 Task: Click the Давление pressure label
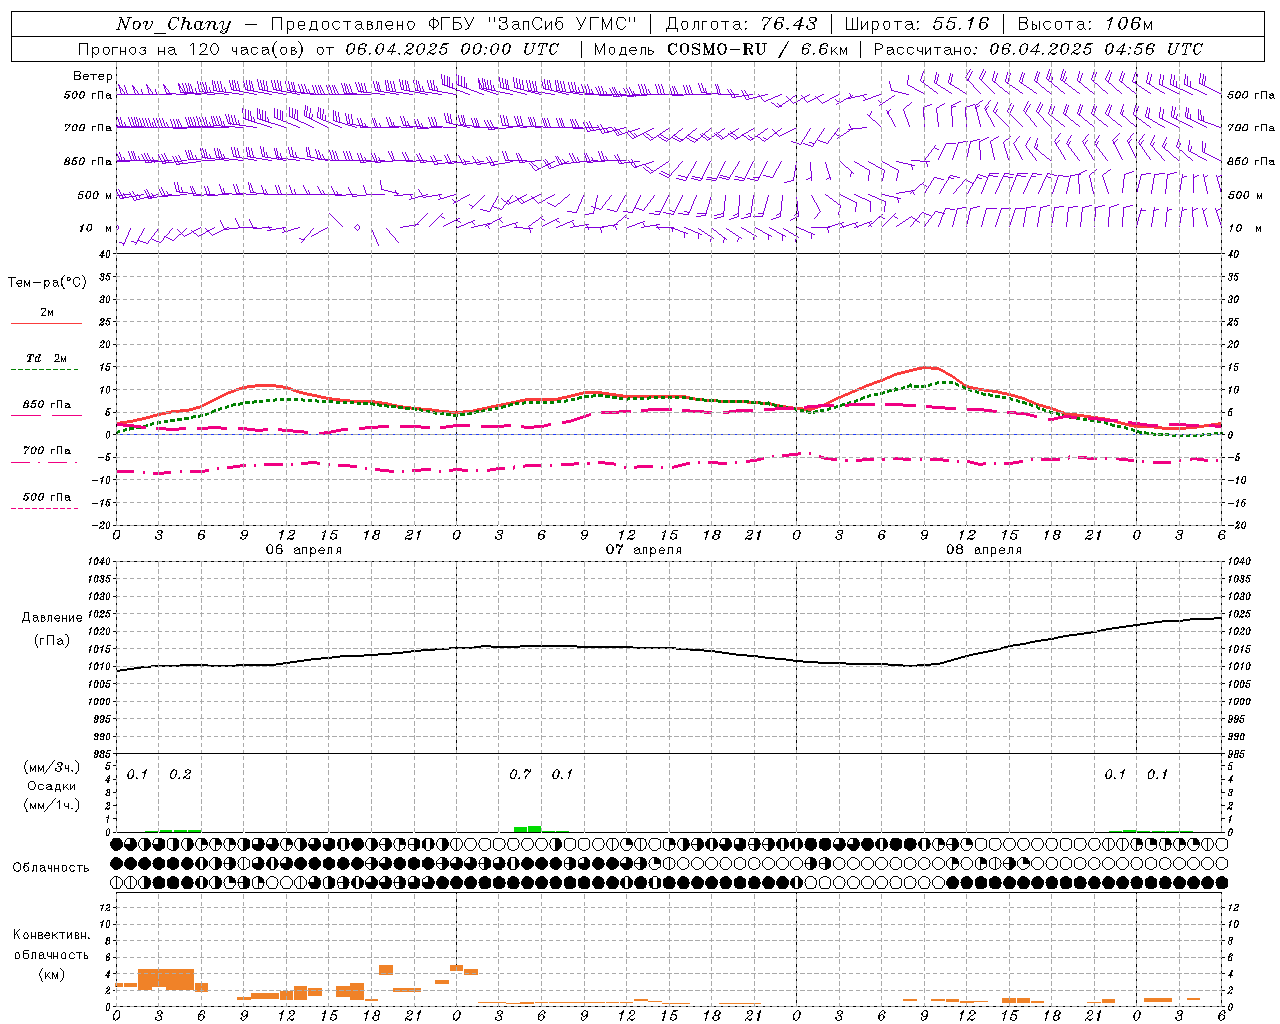click(52, 618)
